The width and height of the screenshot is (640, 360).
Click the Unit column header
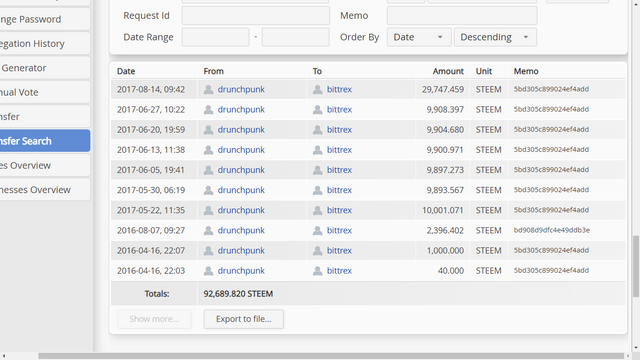click(x=484, y=71)
